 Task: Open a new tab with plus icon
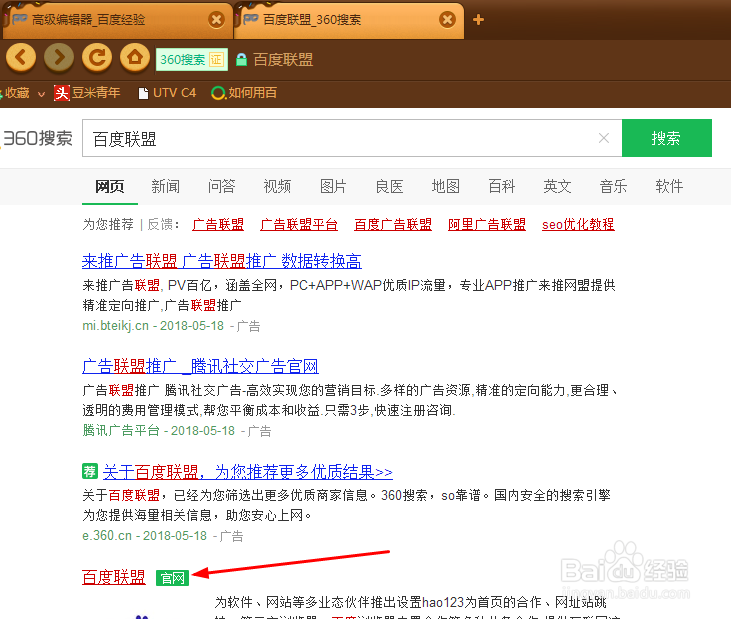click(x=478, y=20)
